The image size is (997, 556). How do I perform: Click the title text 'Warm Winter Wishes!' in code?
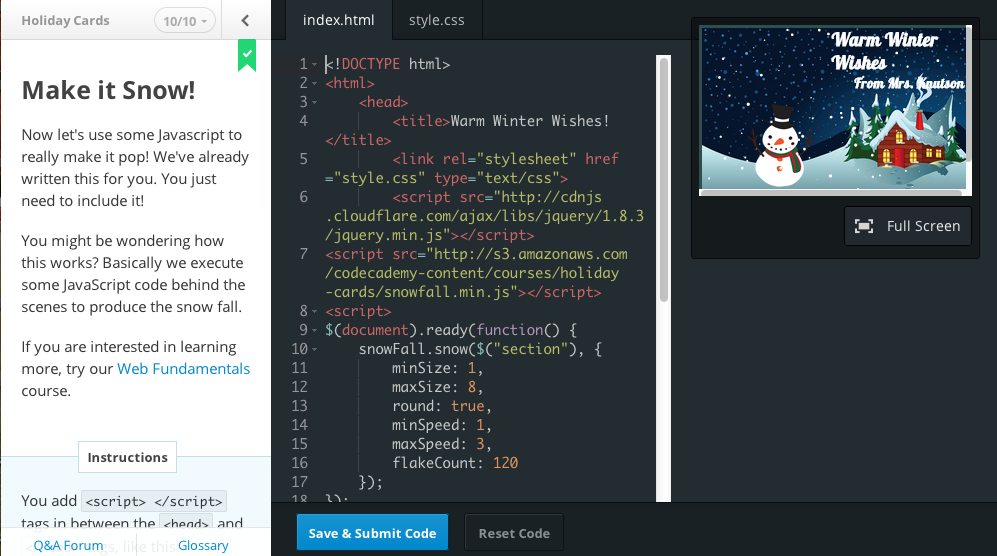point(530,121)
